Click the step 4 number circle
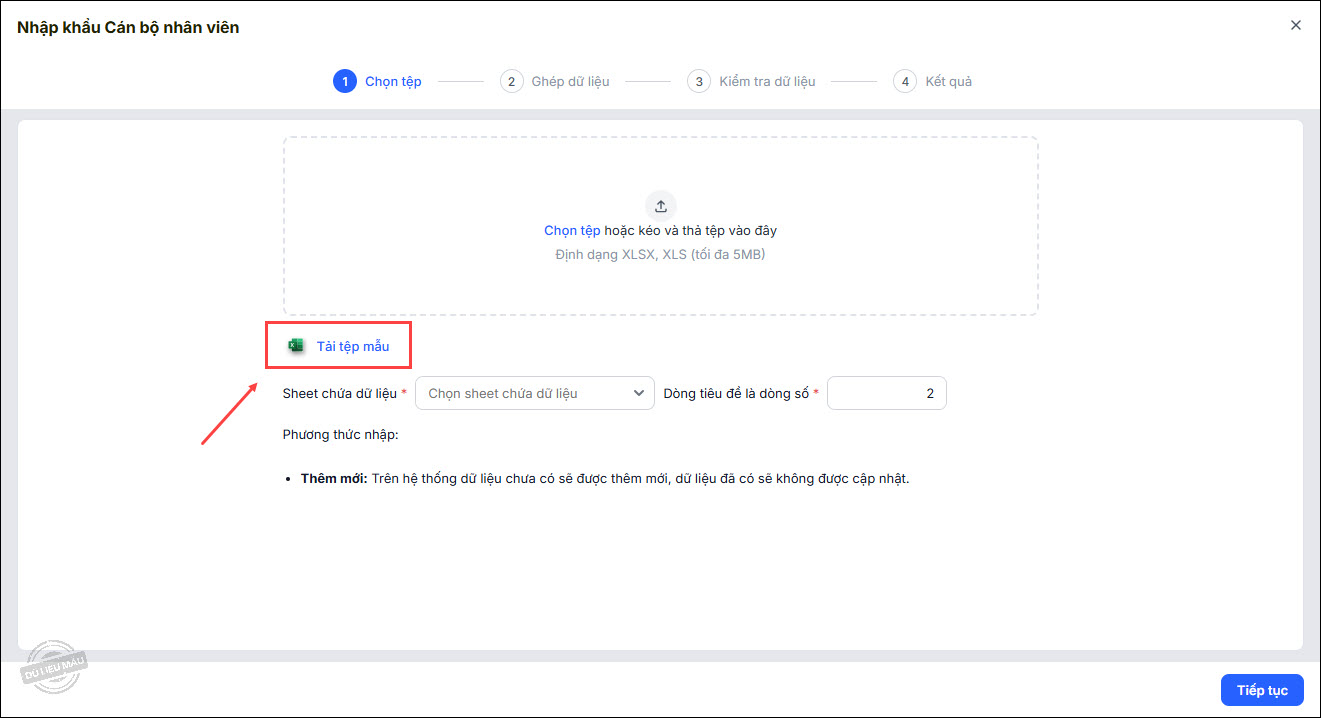 (904, 81)
